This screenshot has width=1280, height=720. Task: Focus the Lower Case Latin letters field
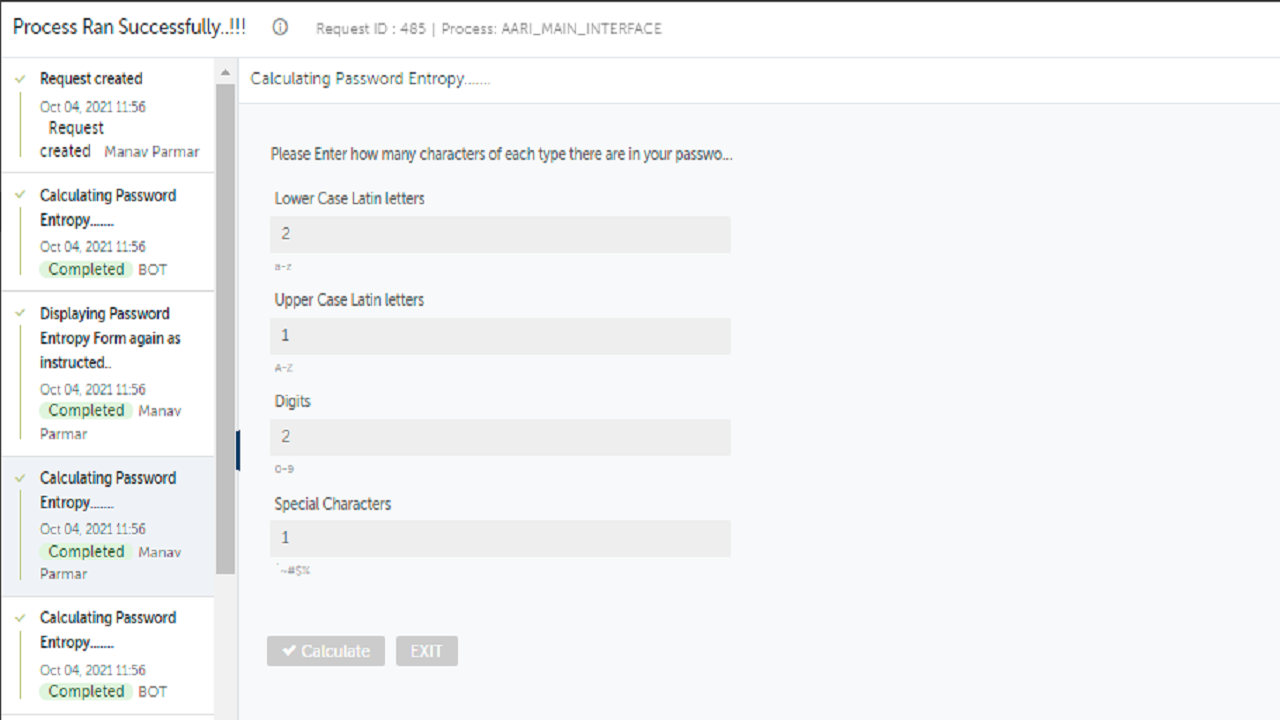coord(500,234)
